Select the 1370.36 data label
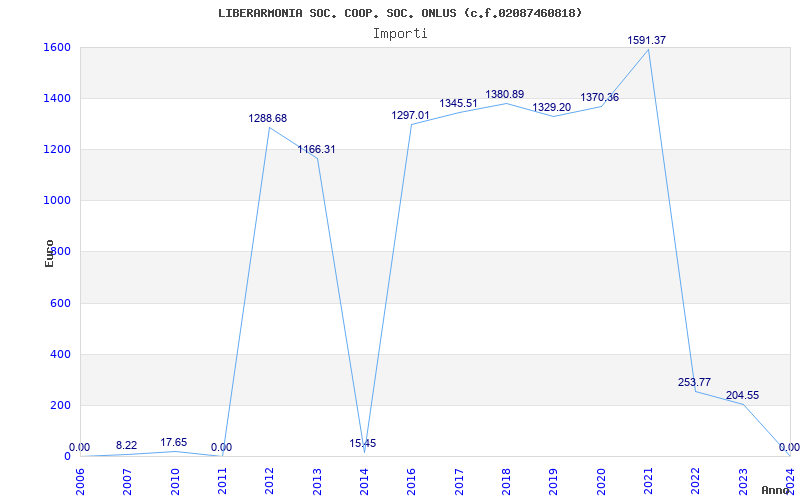This screenshot has height=500, width=800. point(600,97)
